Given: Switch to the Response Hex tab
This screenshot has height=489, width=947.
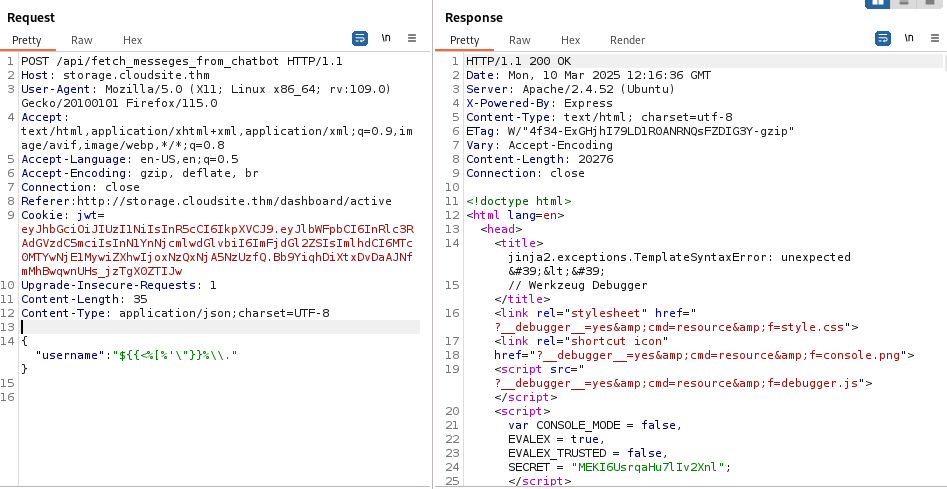Looking at the screenshot, I should (570, 40).
